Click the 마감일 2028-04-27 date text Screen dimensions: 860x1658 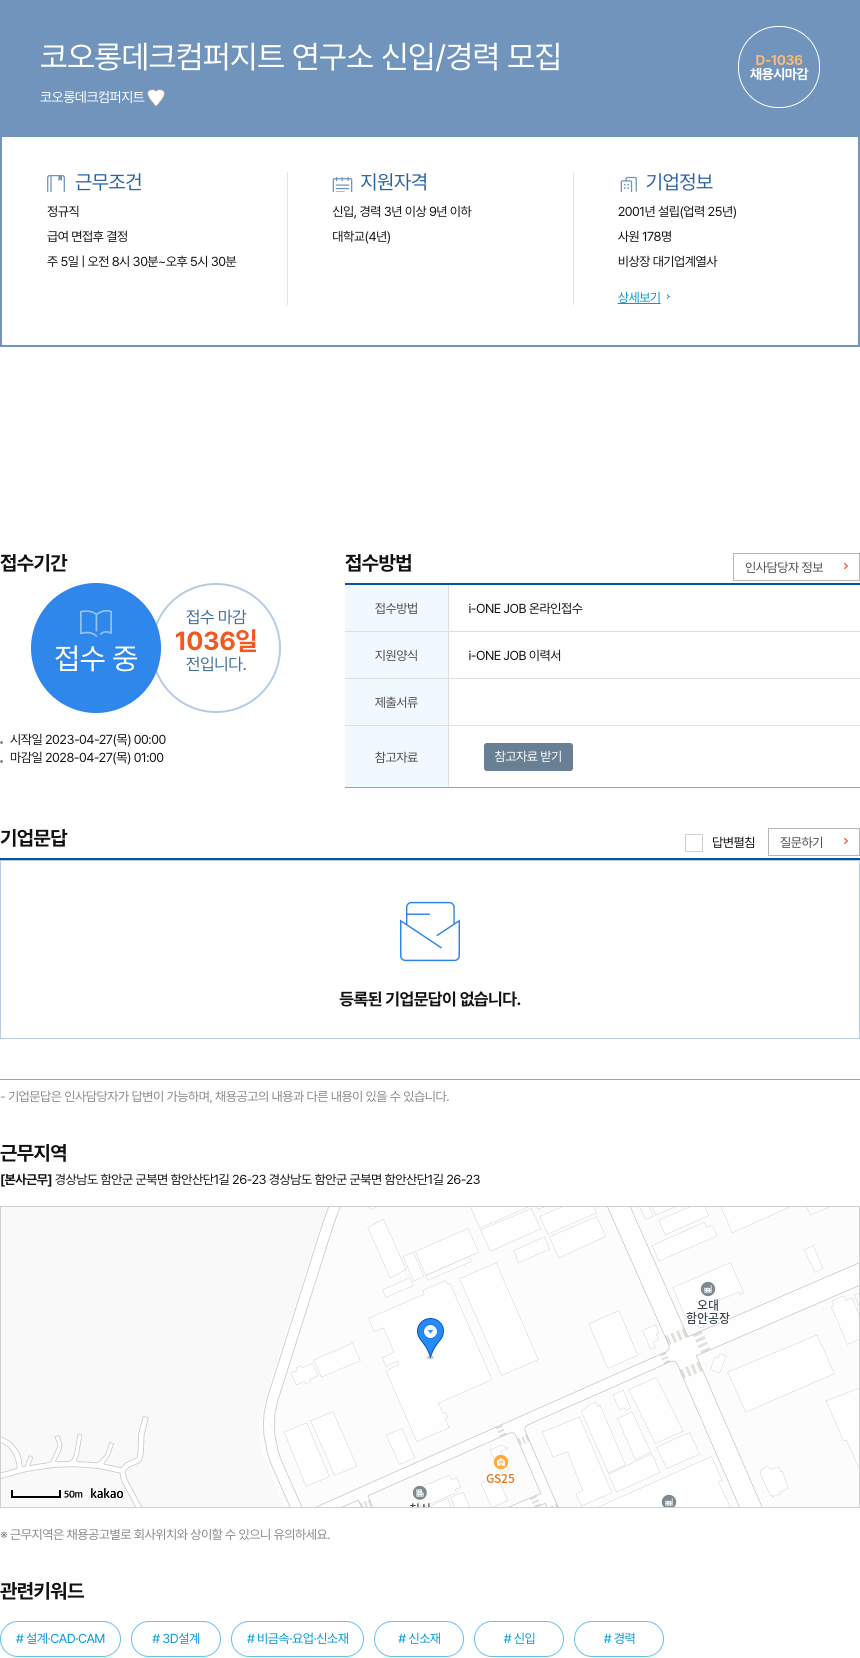tap(87, 758)
